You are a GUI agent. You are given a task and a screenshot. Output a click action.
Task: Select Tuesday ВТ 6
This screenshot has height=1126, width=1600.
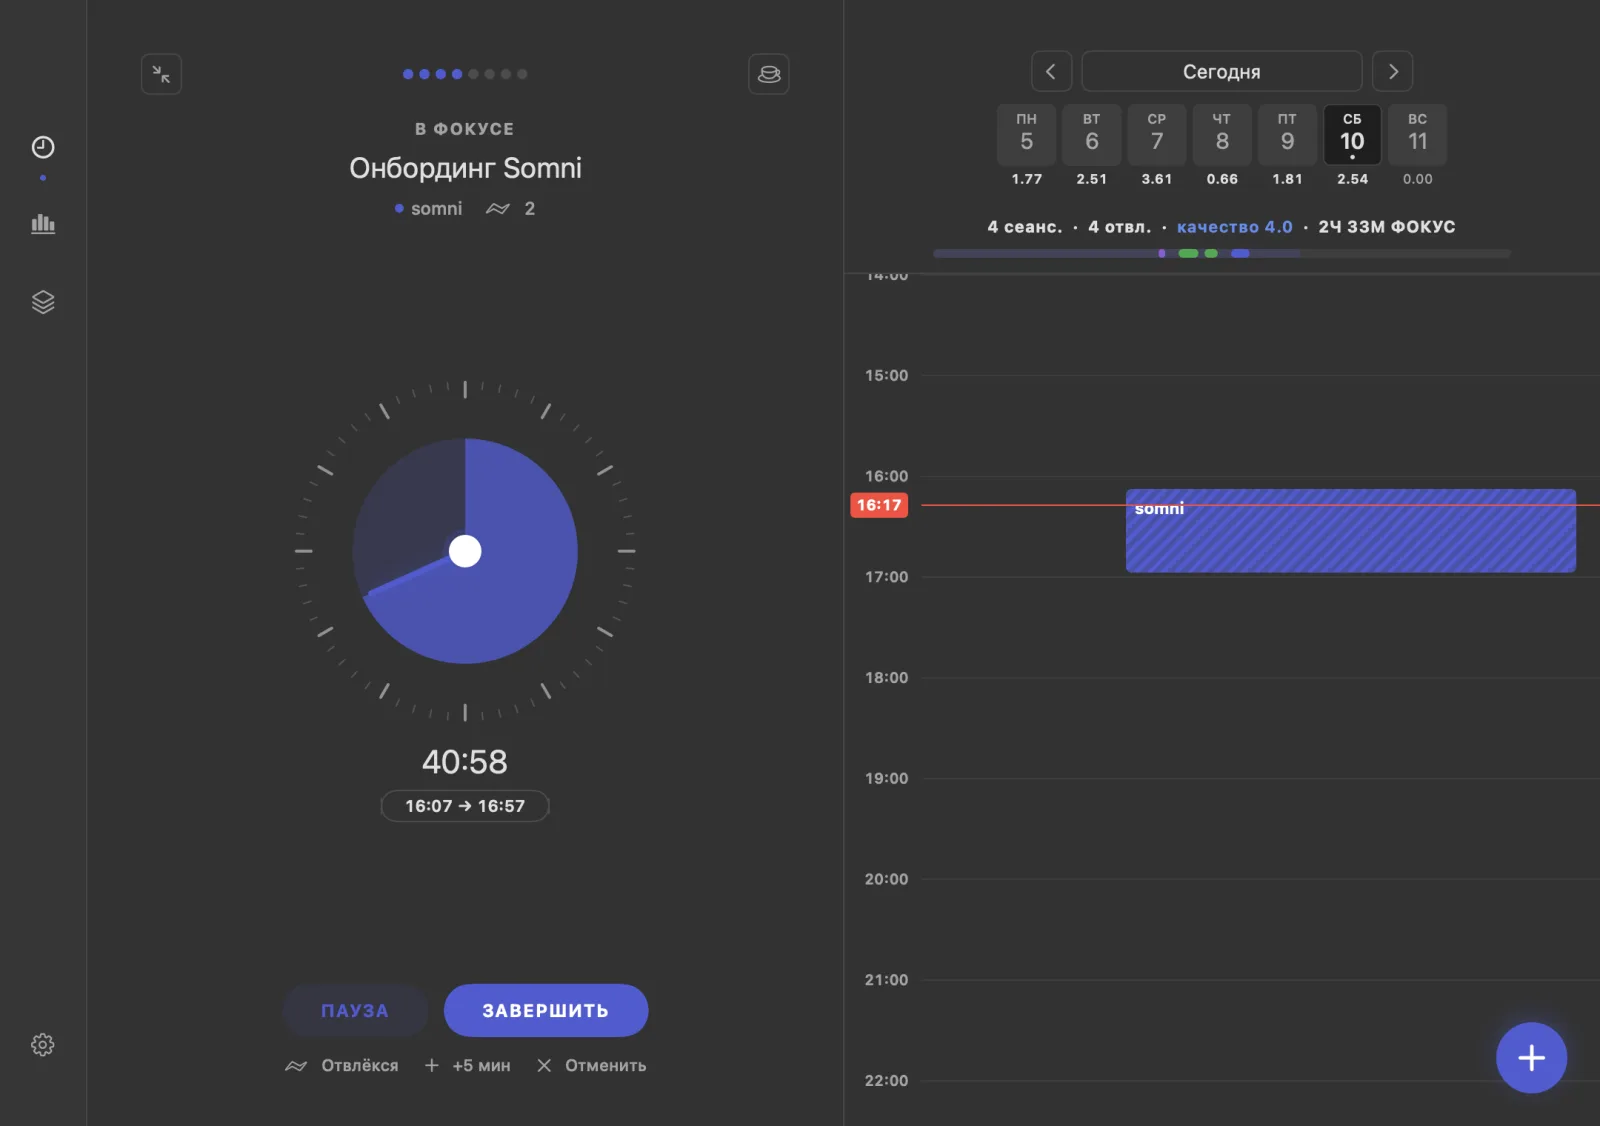(1092, 134)
